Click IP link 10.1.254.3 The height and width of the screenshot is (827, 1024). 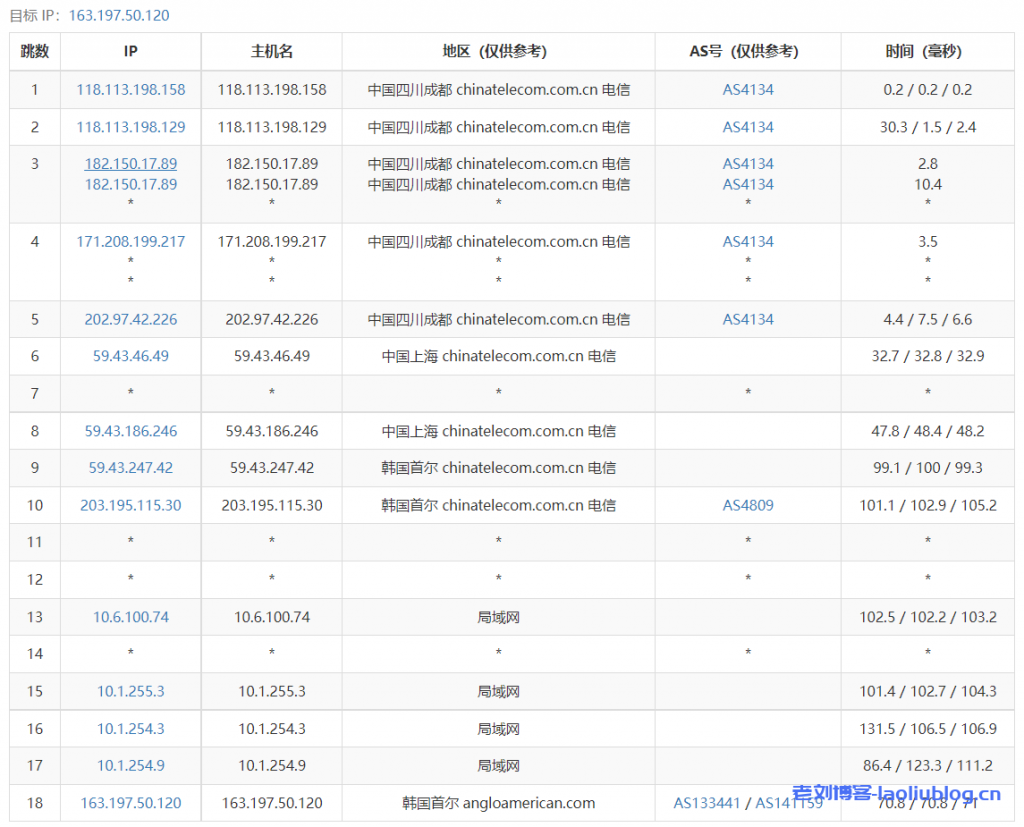(131, 729)
